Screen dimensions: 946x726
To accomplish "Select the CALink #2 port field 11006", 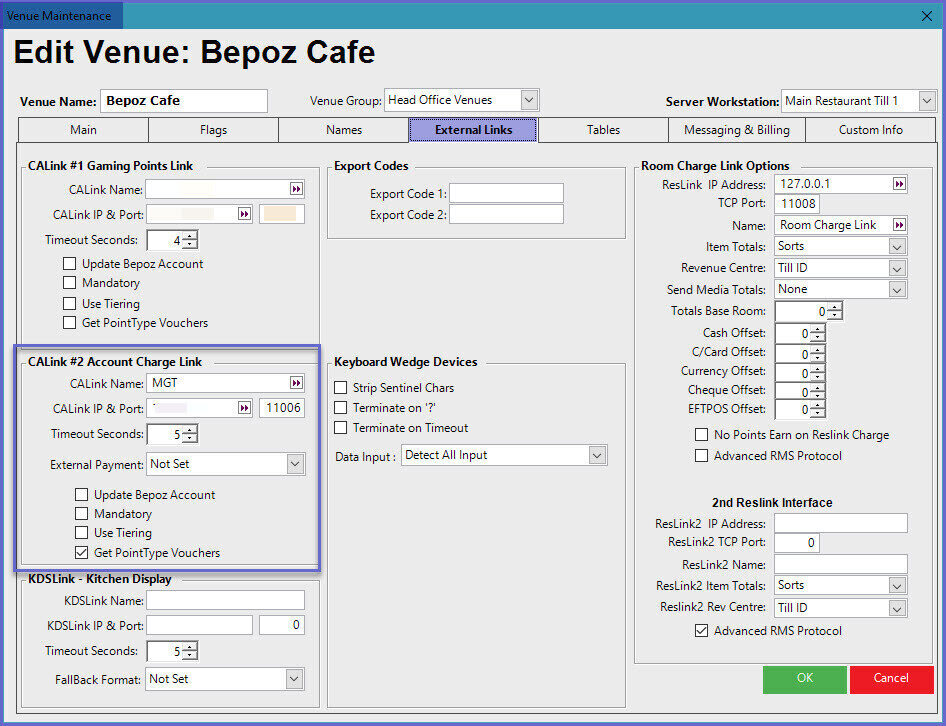I will (282, 408).
